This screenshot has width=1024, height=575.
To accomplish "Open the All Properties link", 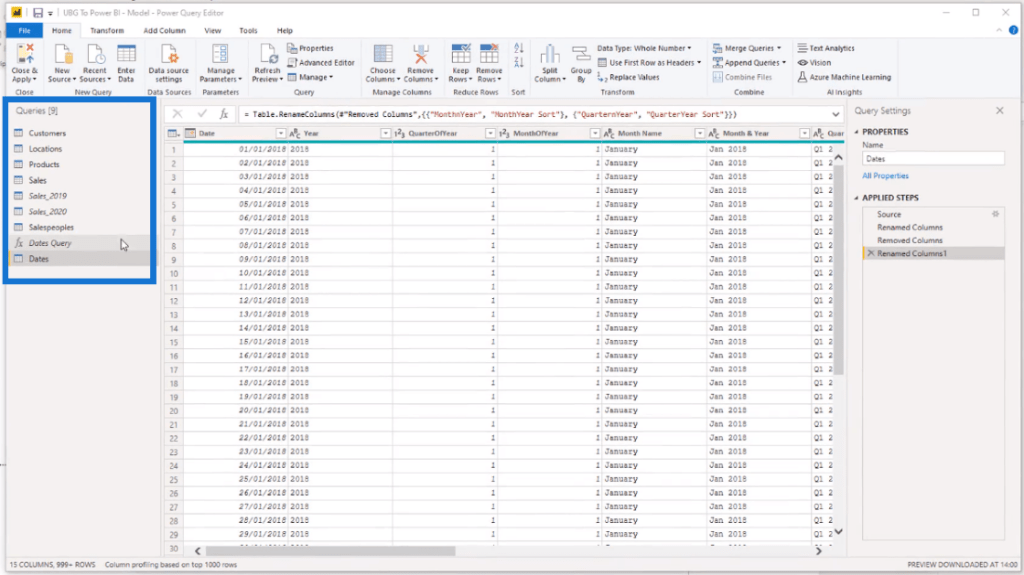I will click(885, 176).
